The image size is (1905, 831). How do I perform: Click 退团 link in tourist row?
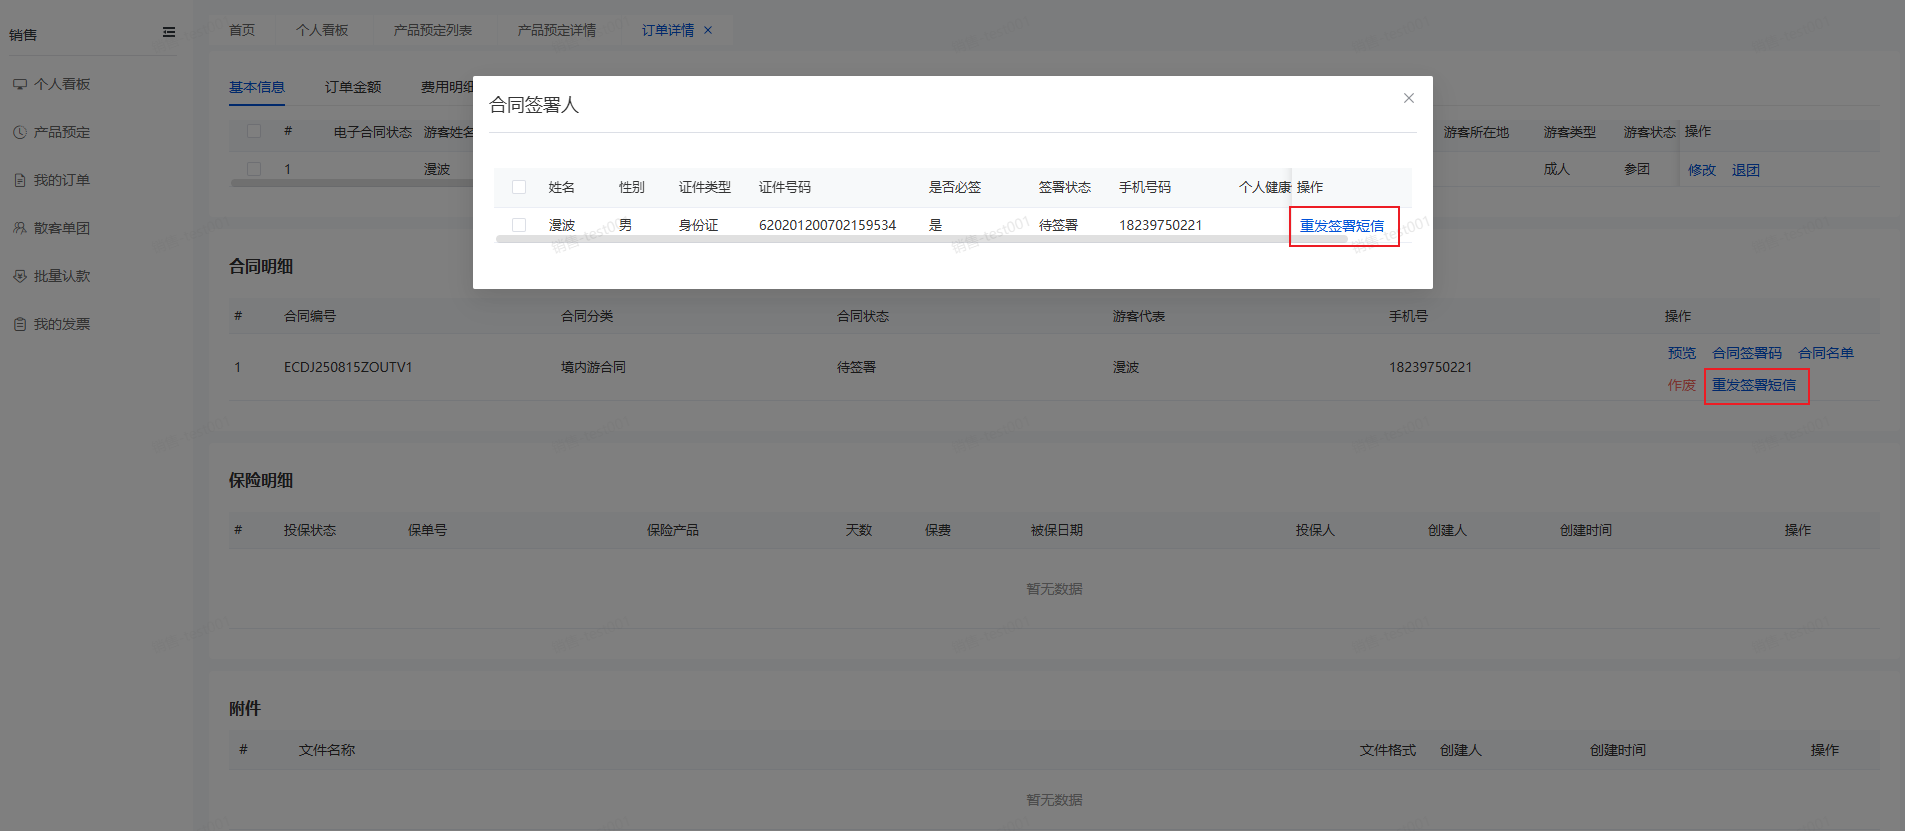click(x=1745, y=170)
